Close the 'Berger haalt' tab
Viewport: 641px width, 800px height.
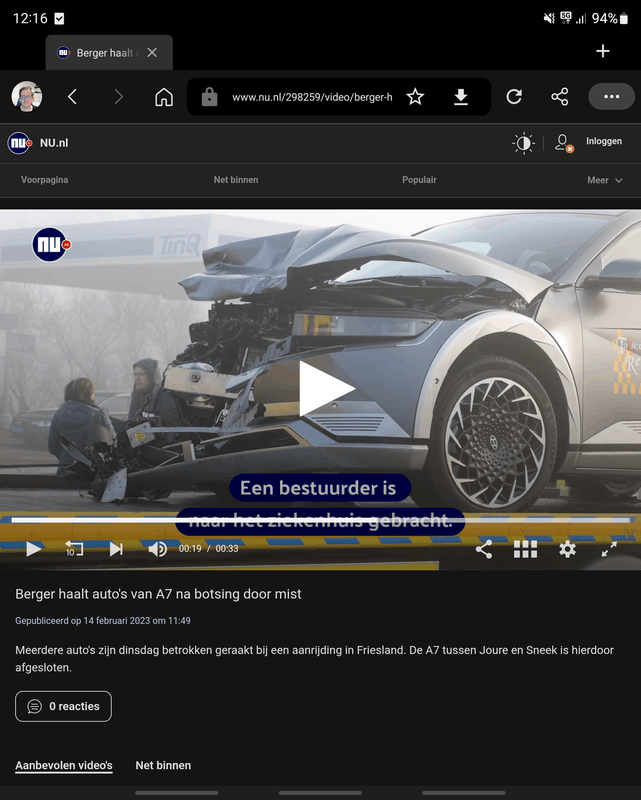pos(152,53)
